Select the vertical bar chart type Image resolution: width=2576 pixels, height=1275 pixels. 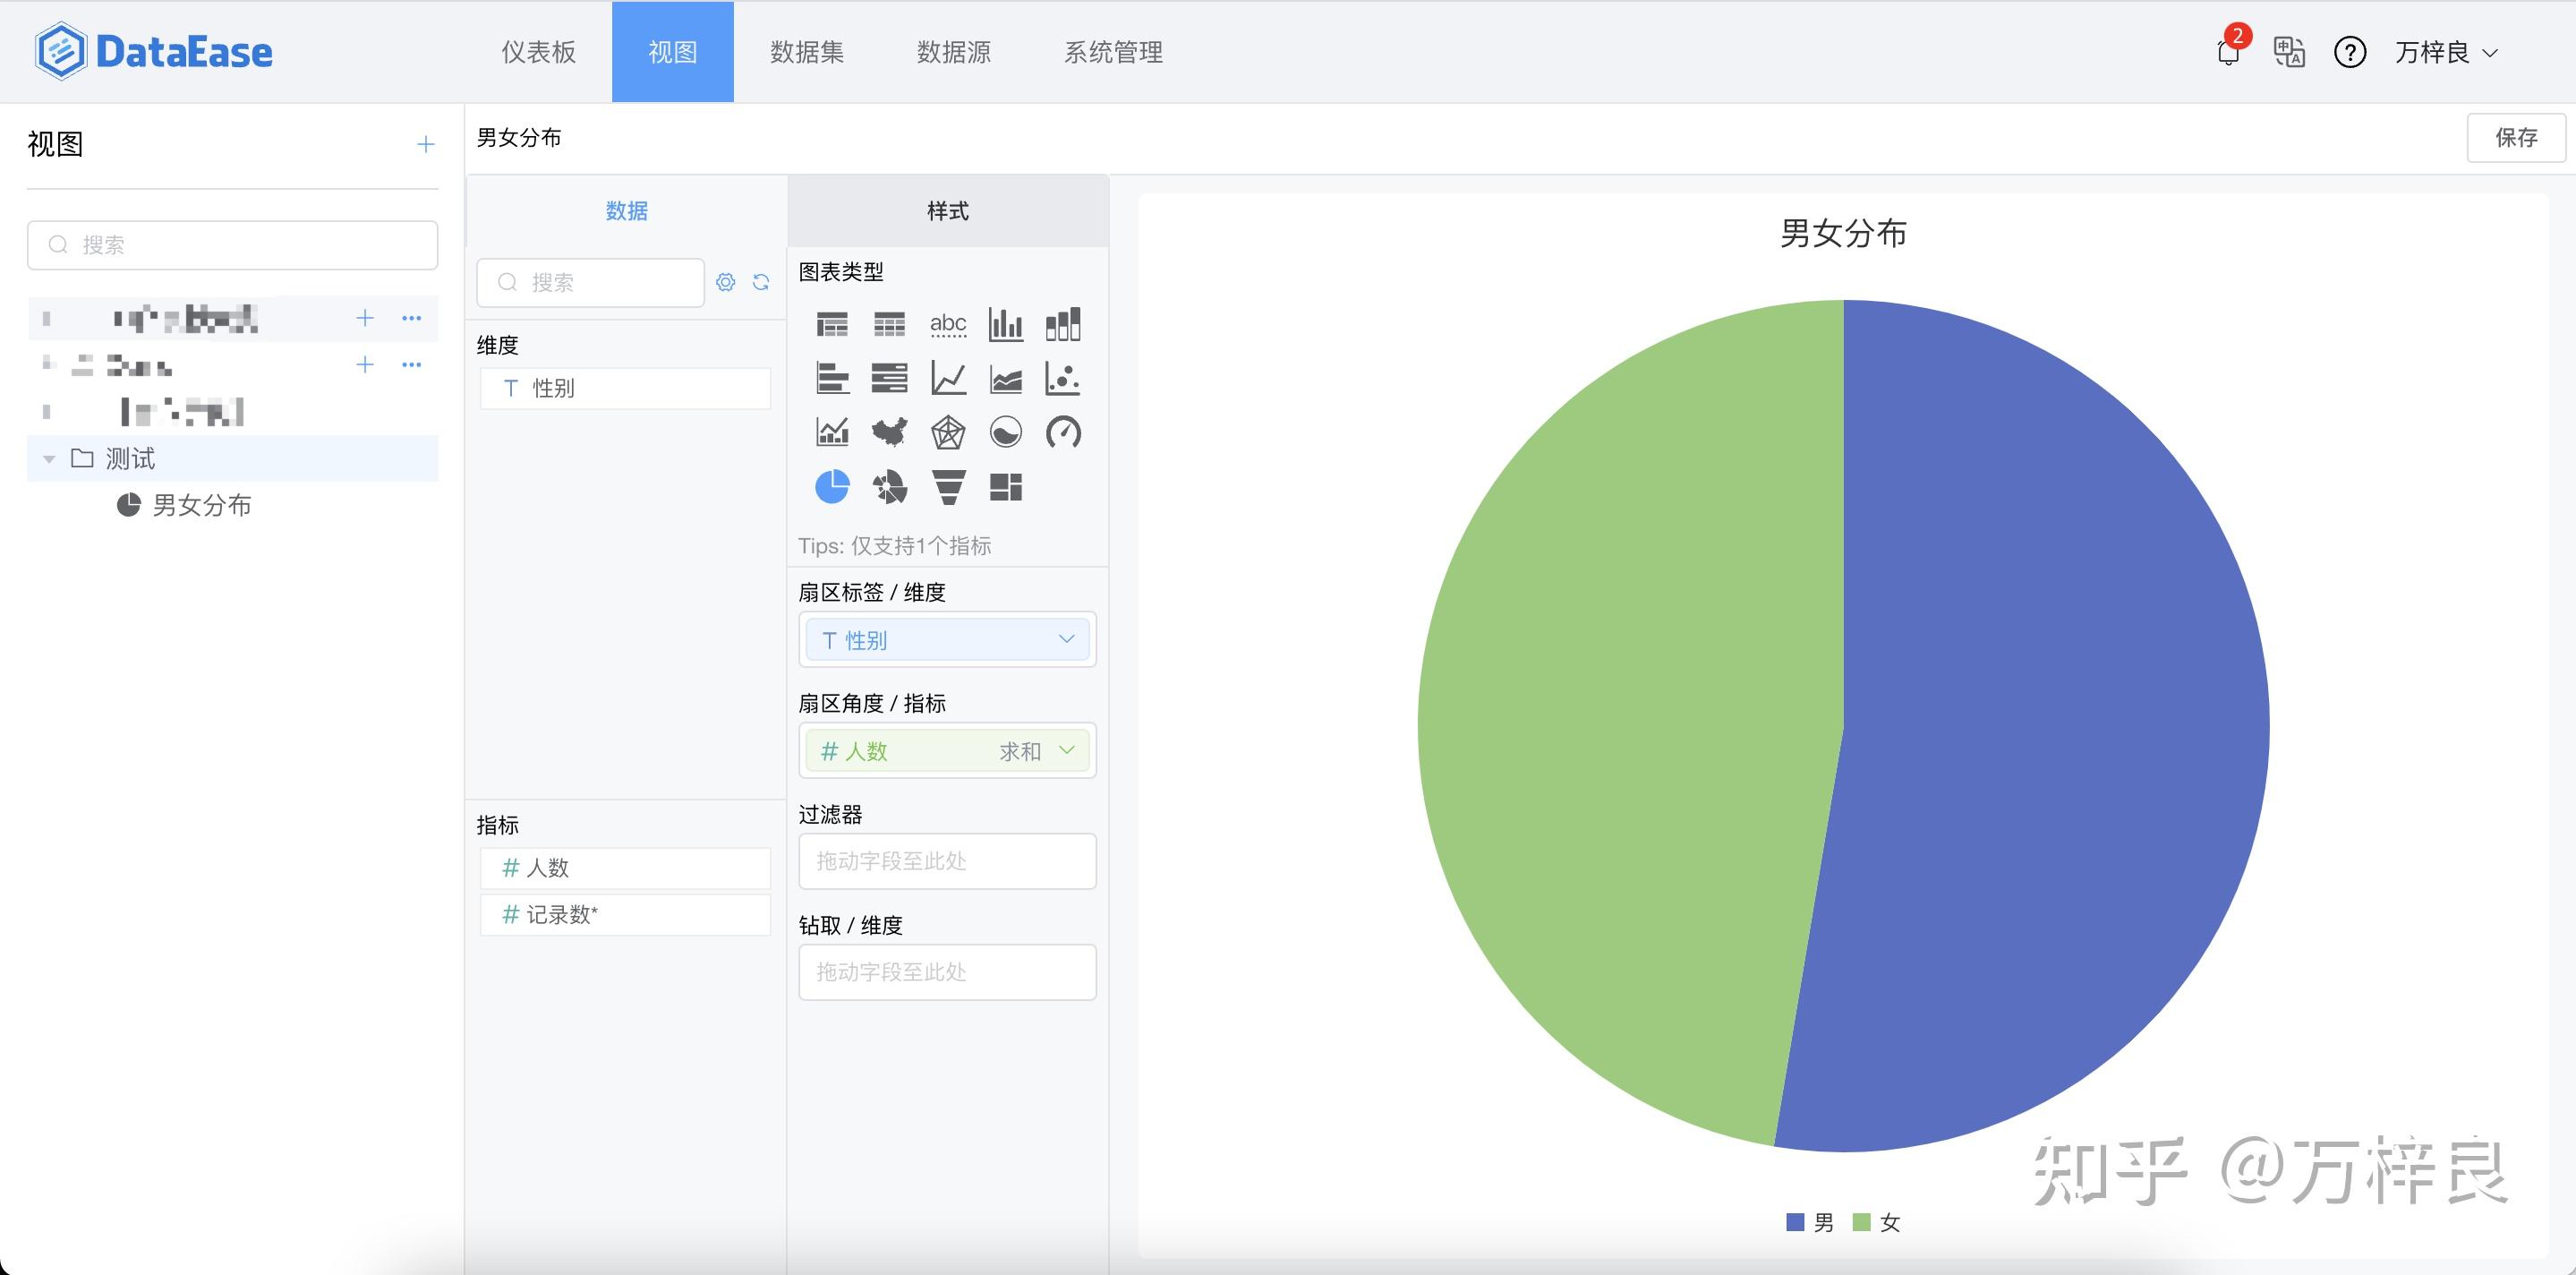pos(1006,324)
